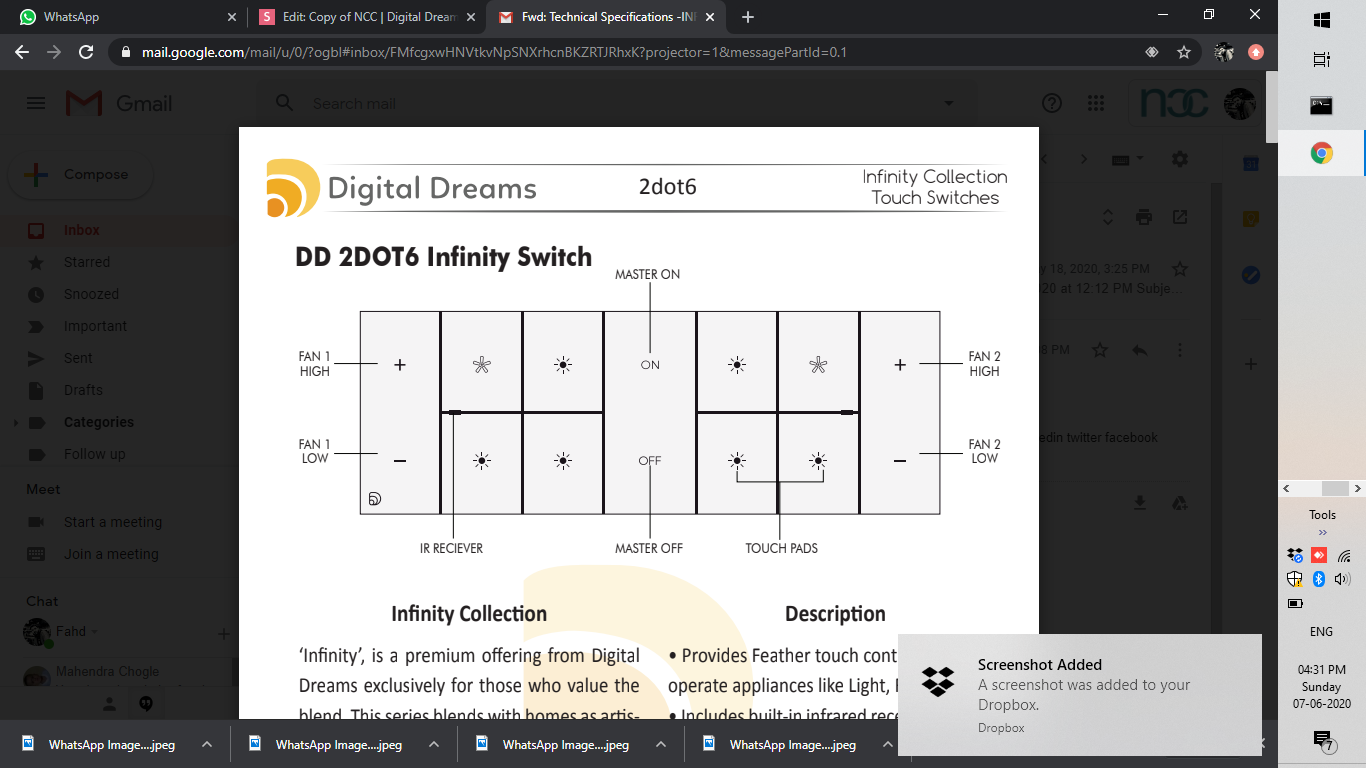
Task: Click the Dropbox Screenshot Added notification
Action: [x=1080, y=695]
